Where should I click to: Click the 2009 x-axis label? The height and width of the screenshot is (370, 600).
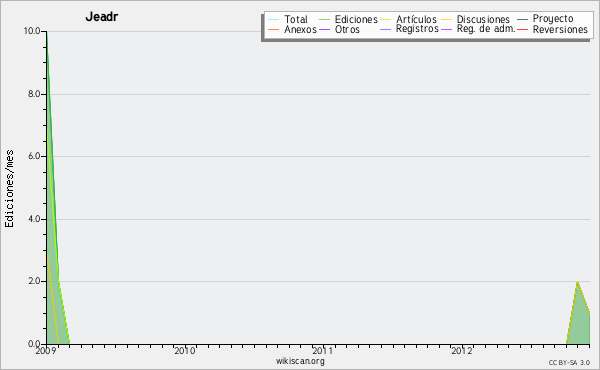(46, 350)
